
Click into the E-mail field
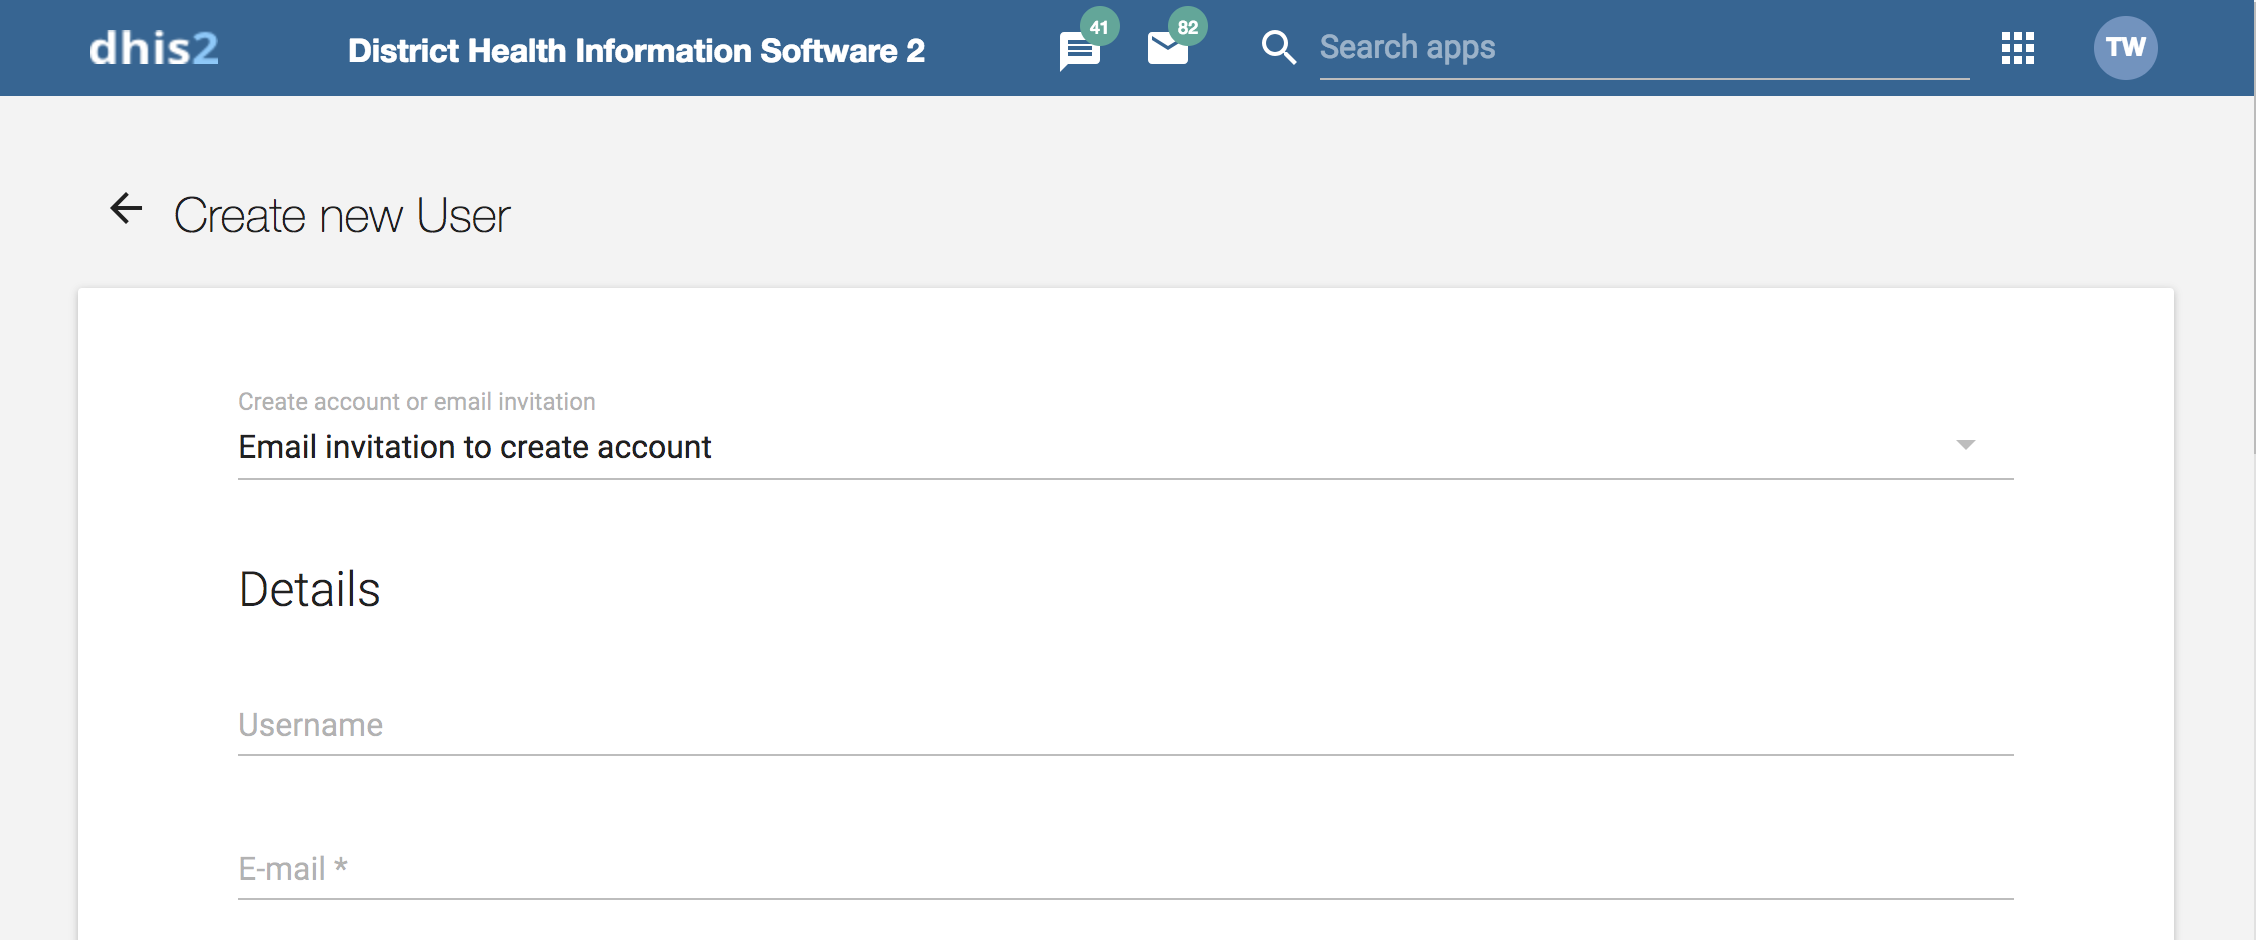[x=1125, y=869]
